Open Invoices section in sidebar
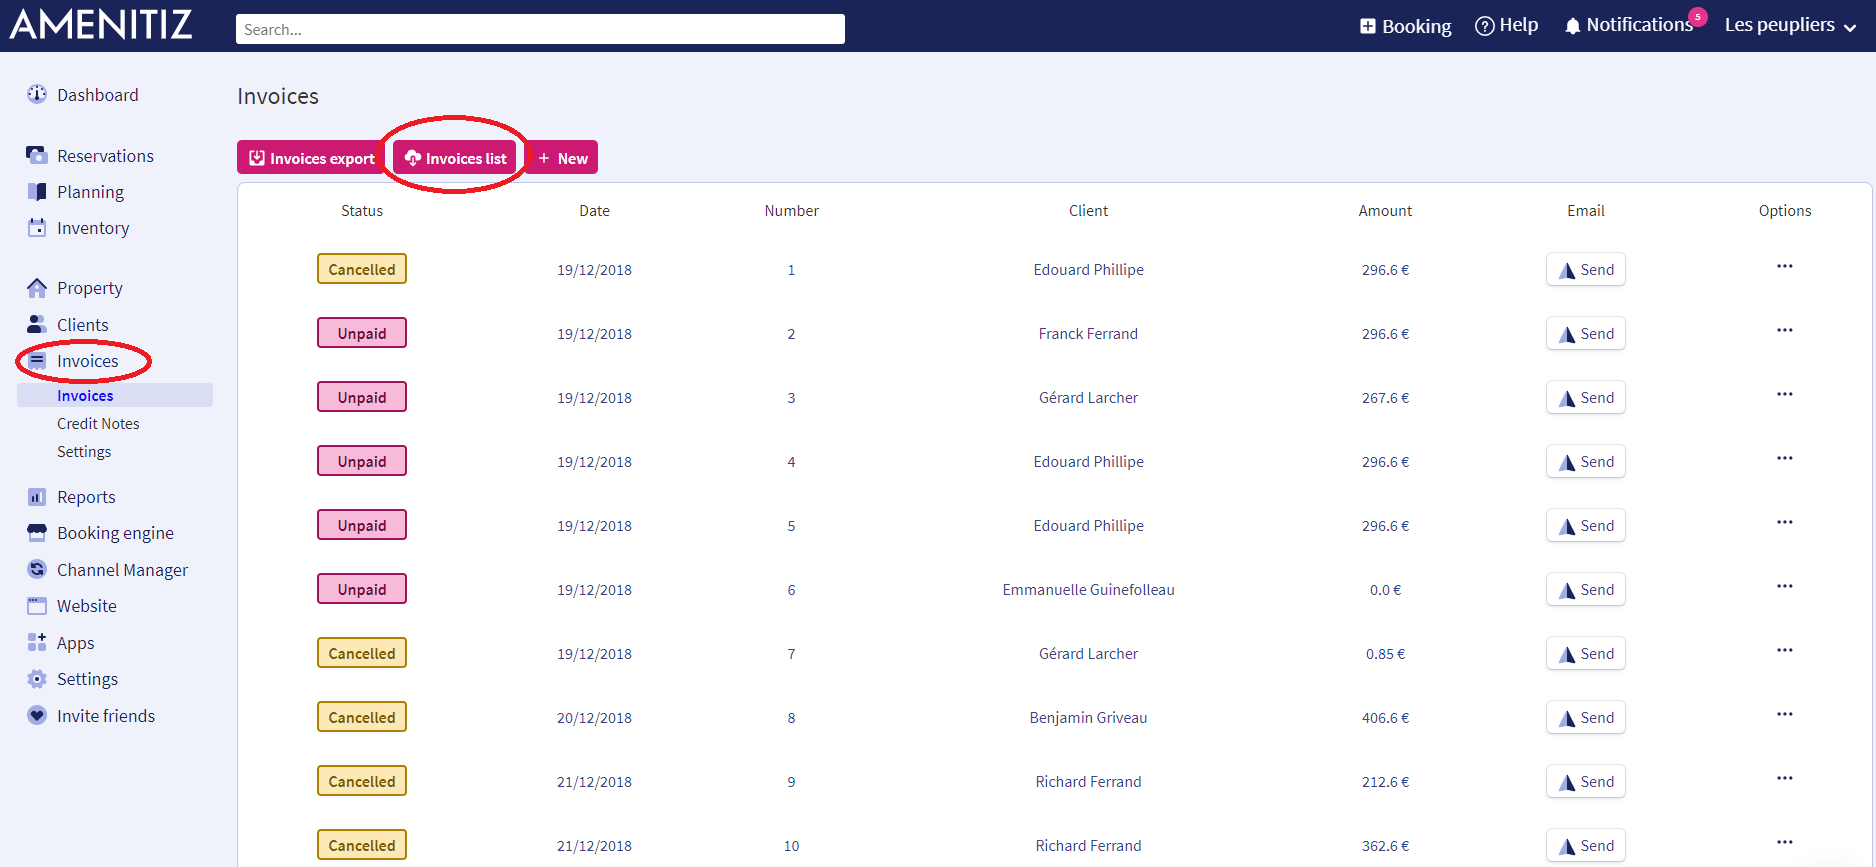Image resolution: width=1876 pixels, height=867 pixels. pyautogui.click(x=87, y=361)
